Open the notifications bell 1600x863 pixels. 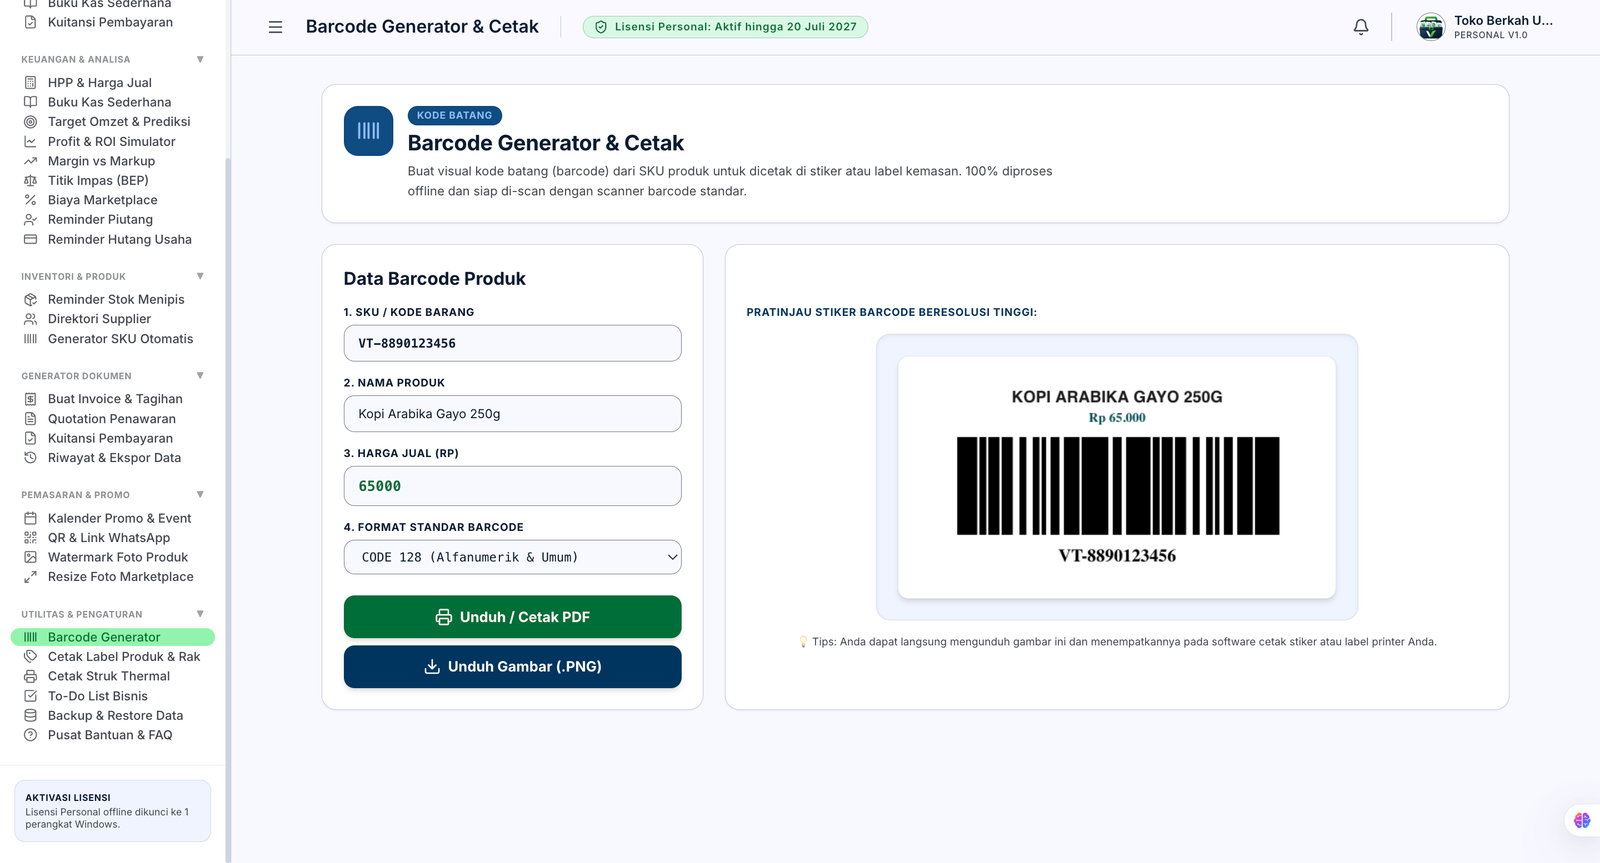1361,27
